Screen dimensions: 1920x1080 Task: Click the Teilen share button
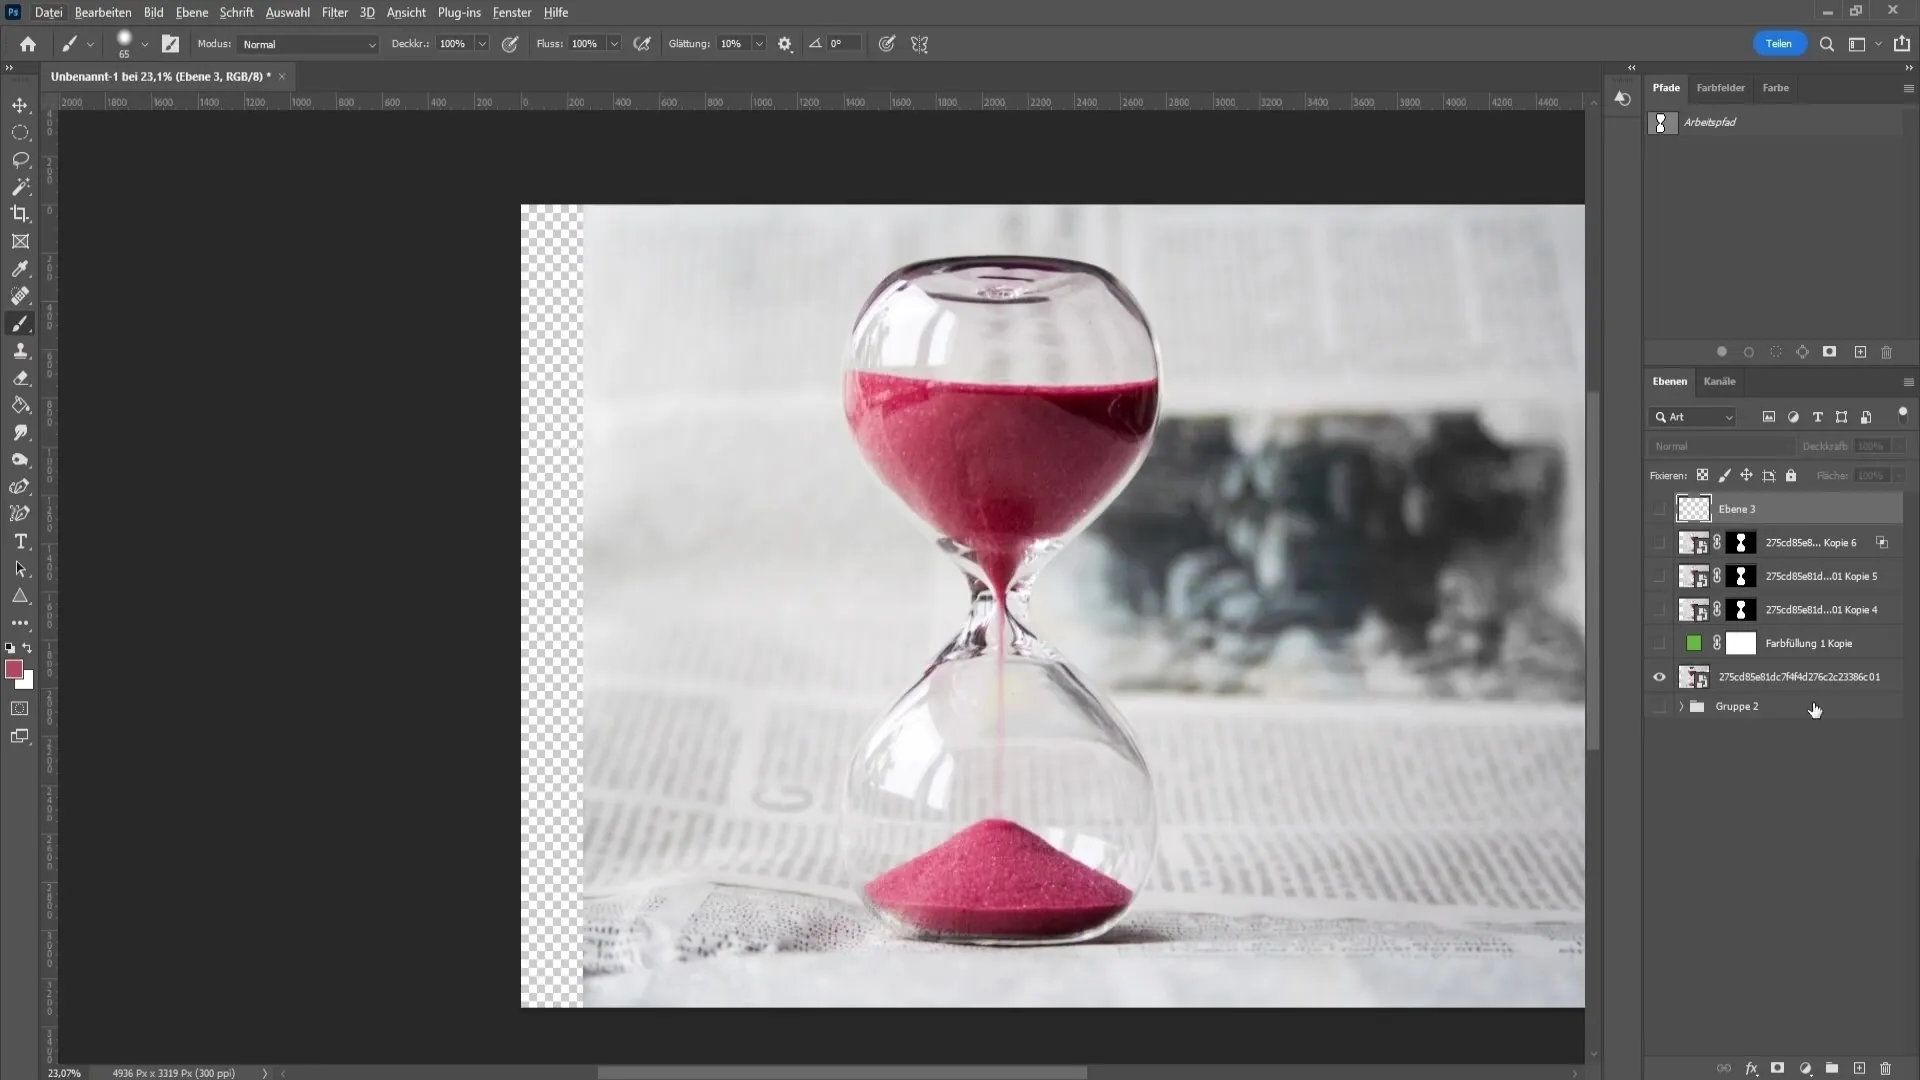pyautogui.click(x=1778, y=44)
